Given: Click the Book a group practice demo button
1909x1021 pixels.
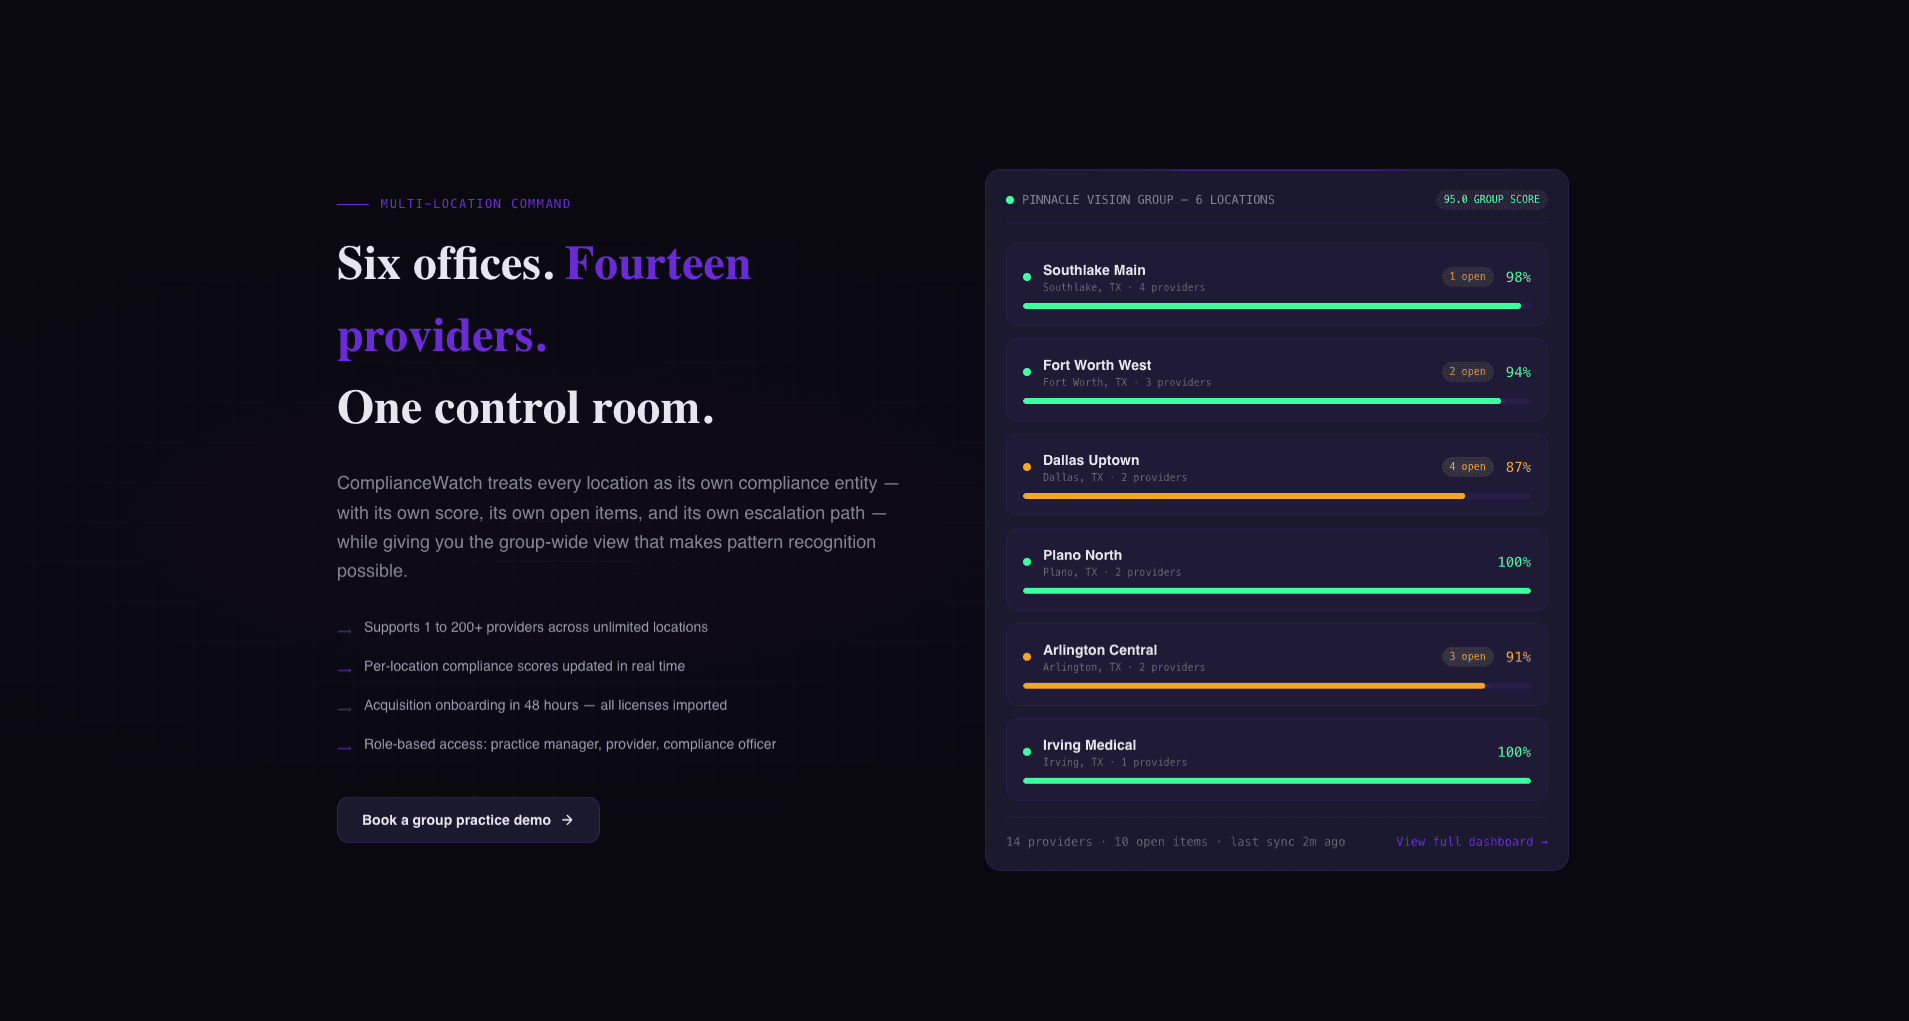Looking at the screenshot, I should point(468,820).
